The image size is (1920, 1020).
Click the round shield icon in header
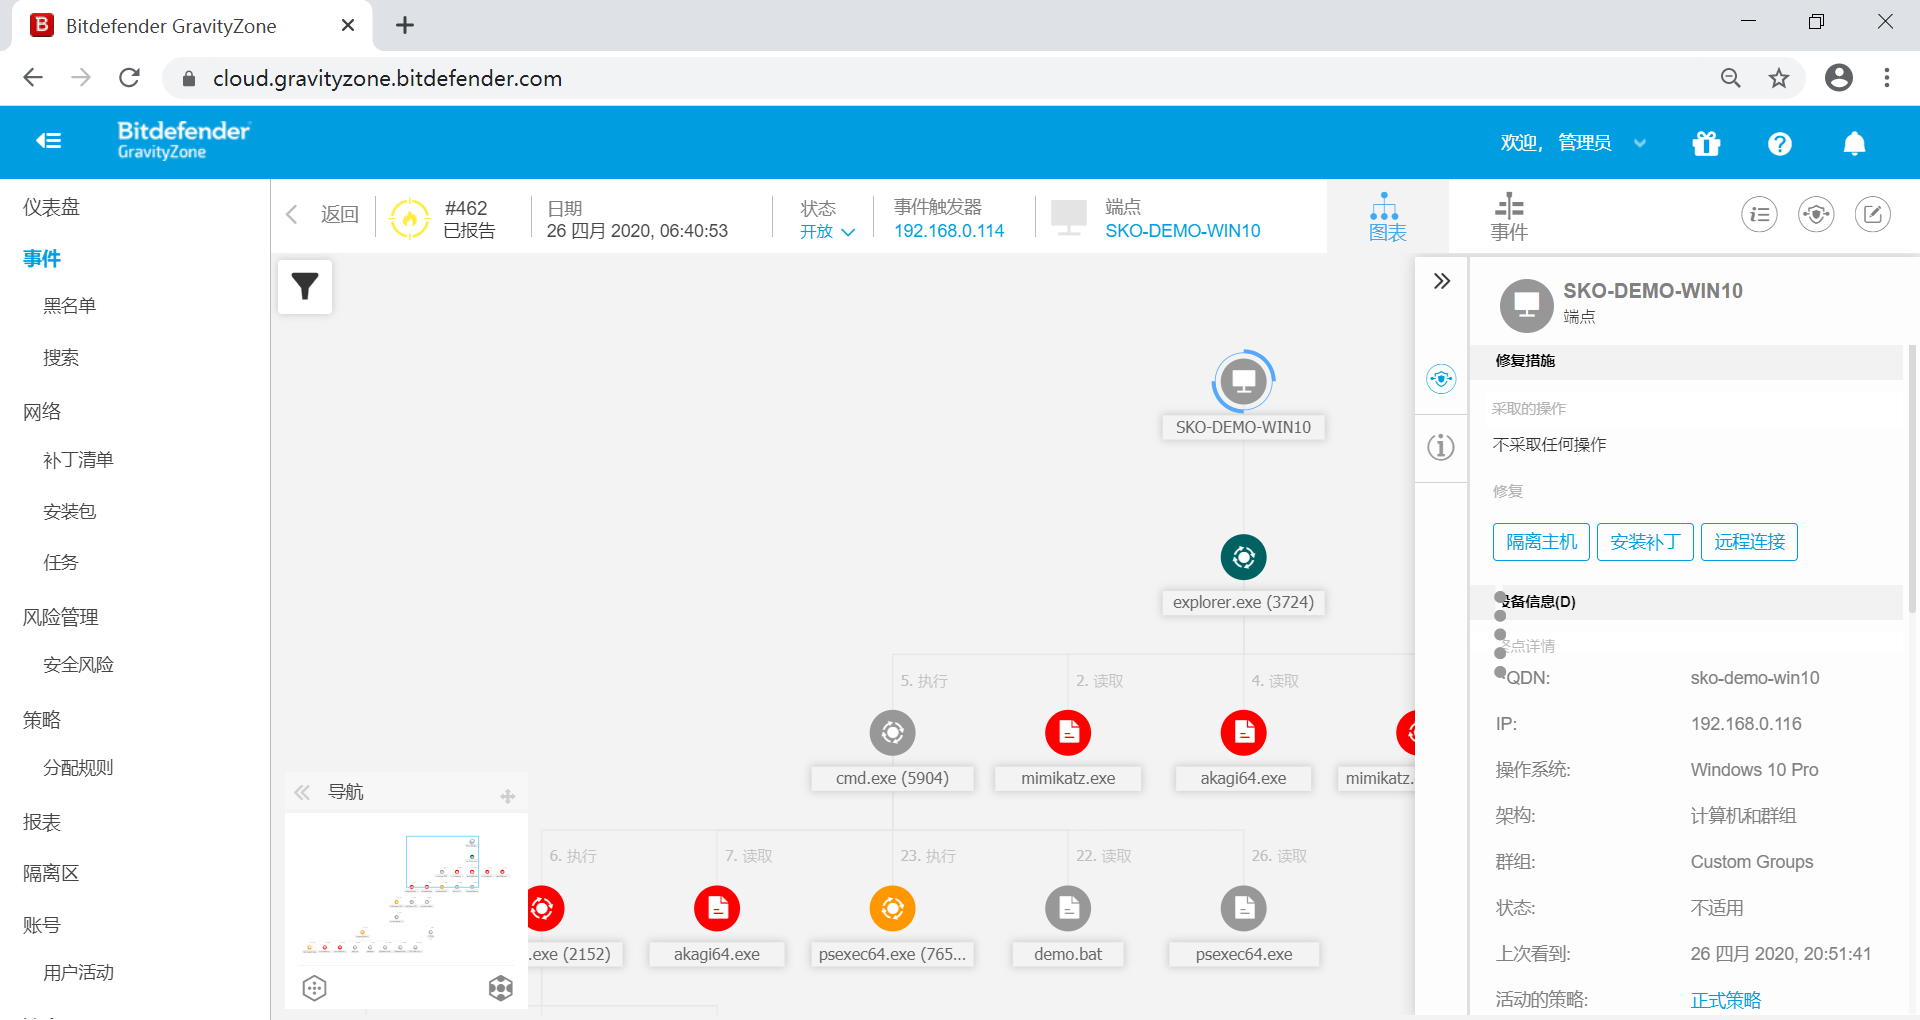(x=1816, y=214)
